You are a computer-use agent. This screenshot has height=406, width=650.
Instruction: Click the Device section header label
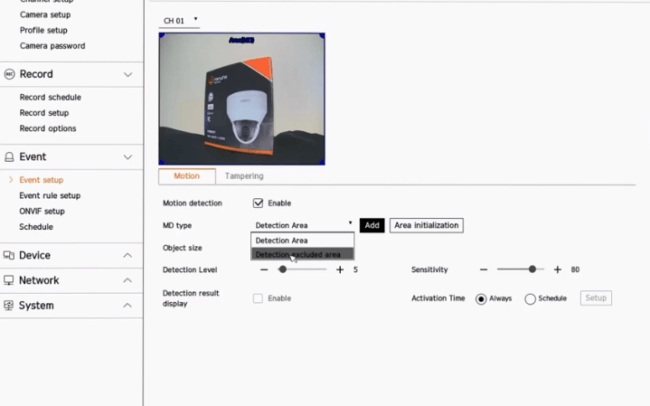pos(35,255)
